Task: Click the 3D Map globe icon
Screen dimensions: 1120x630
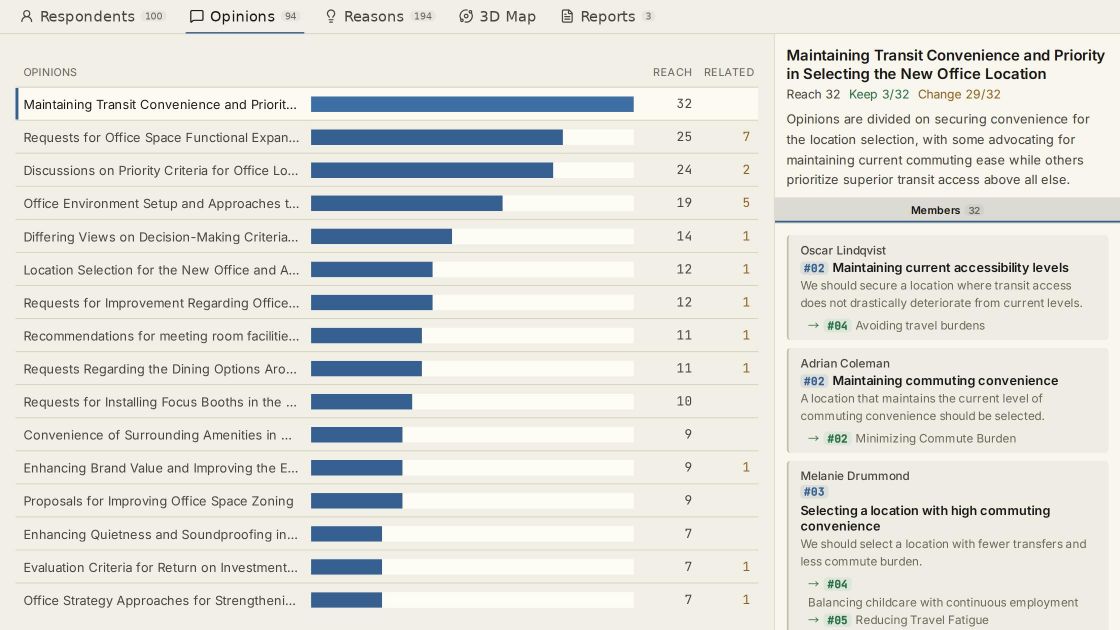Action: click(466, 16)
